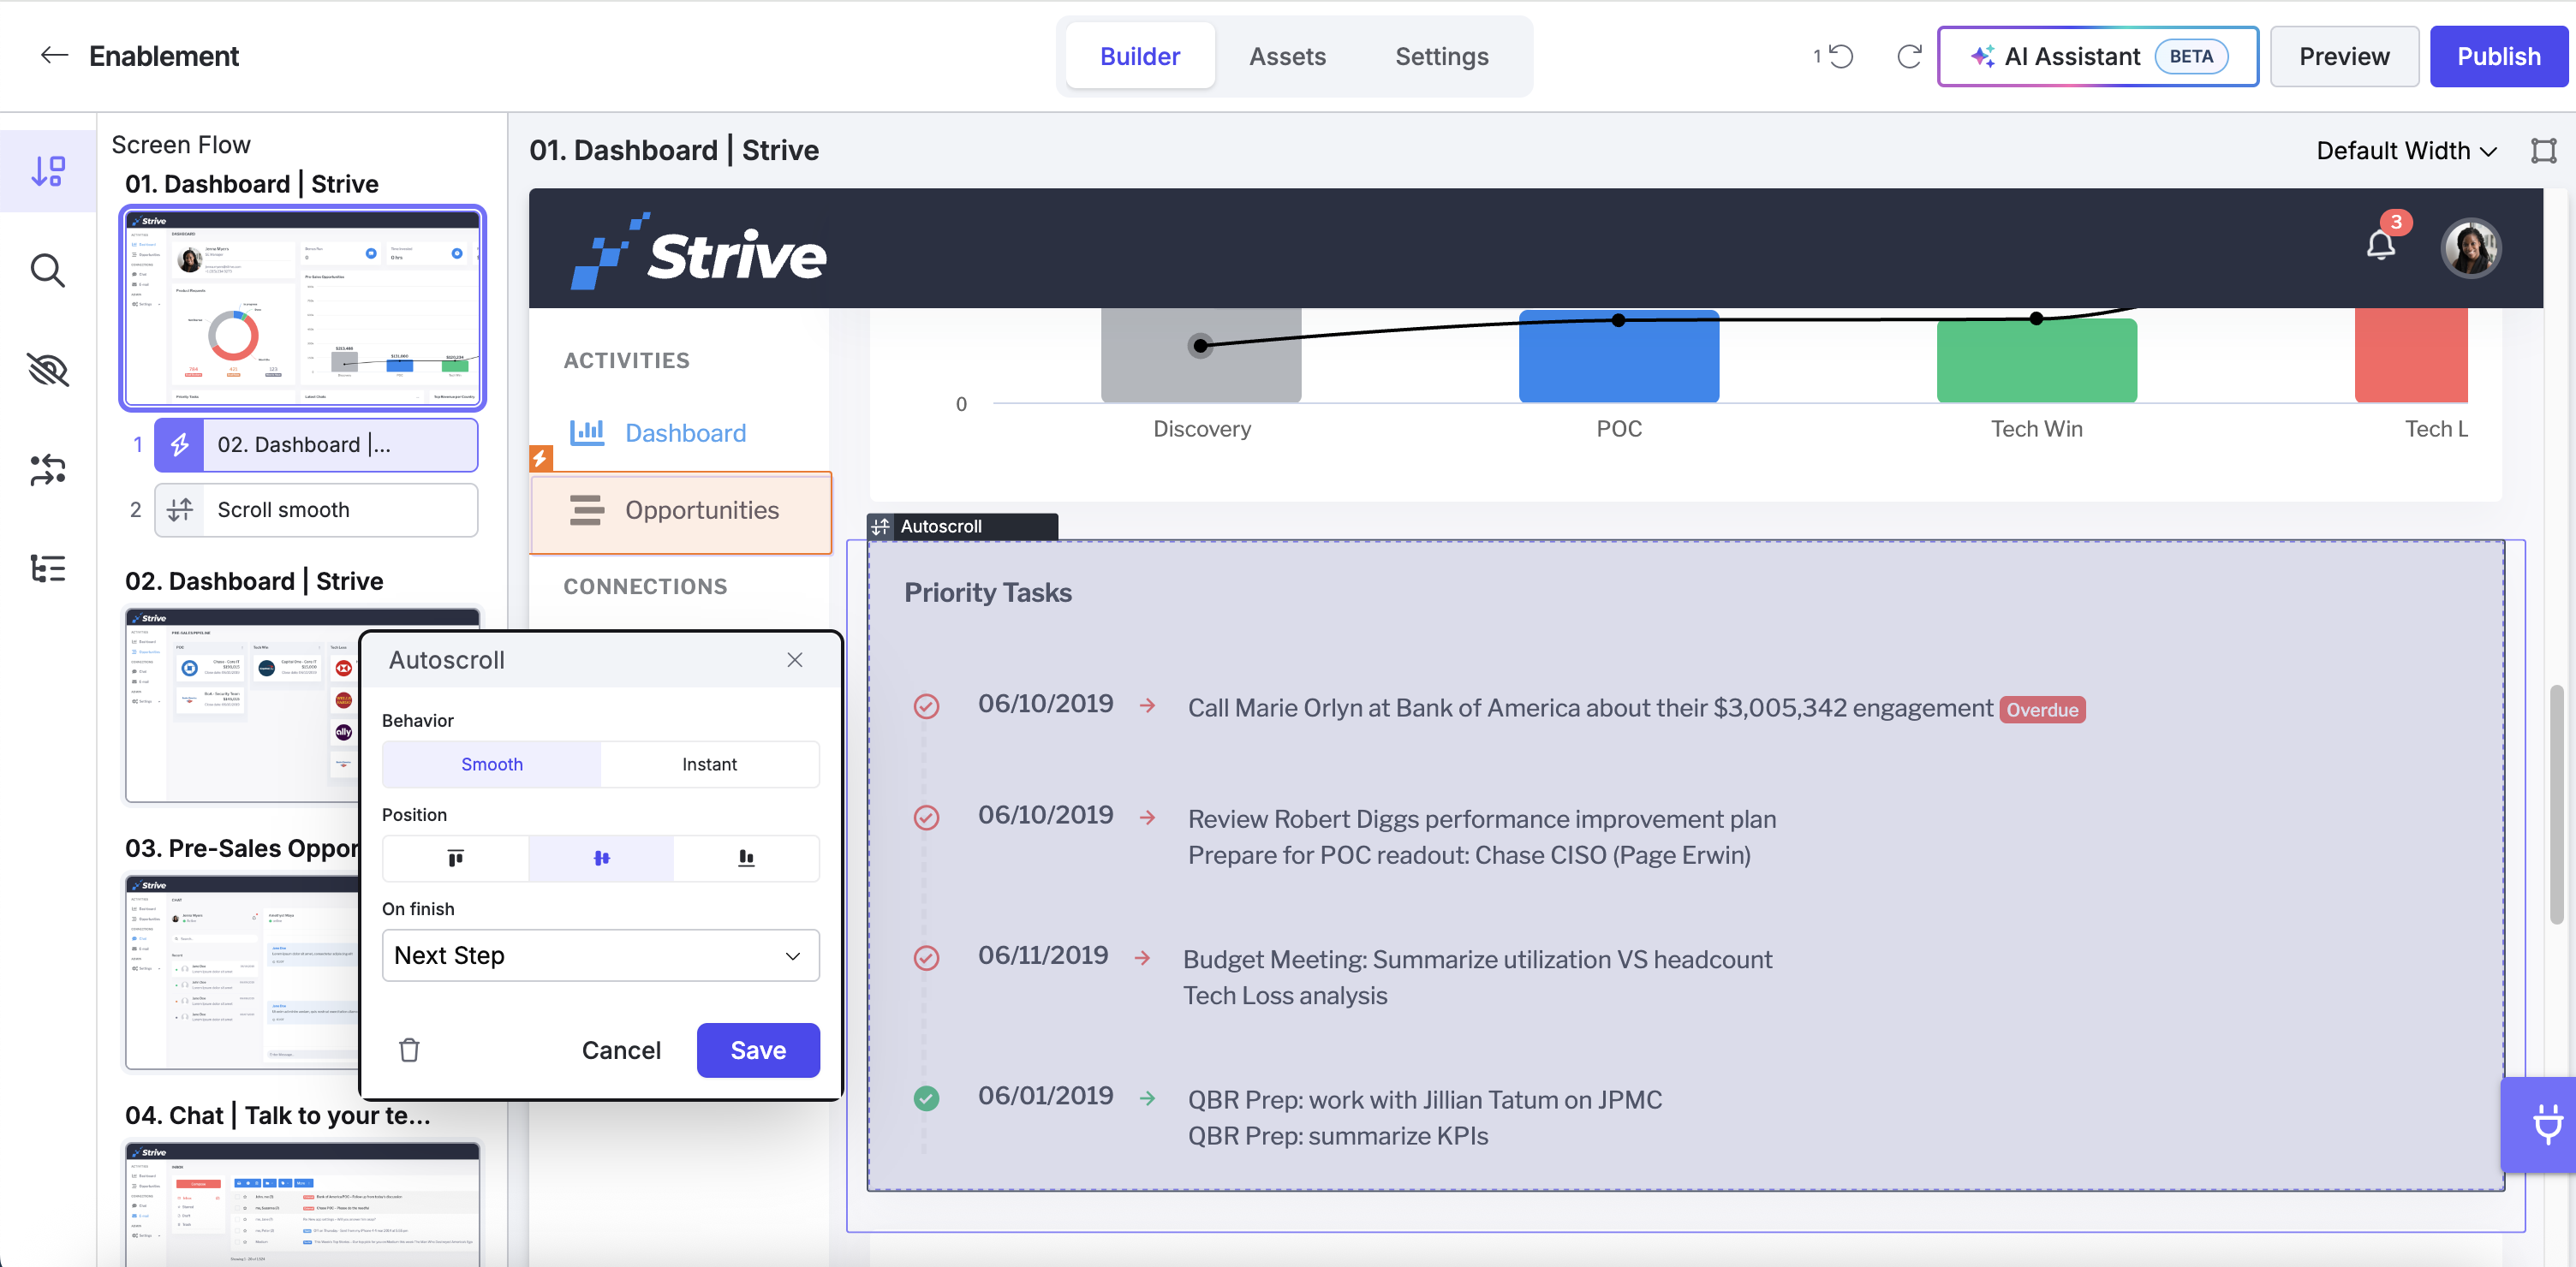The width and height of the screenshot is (2576, 1267).
Task: Click the redo icon in top bar
Action: pos(1909,56)
